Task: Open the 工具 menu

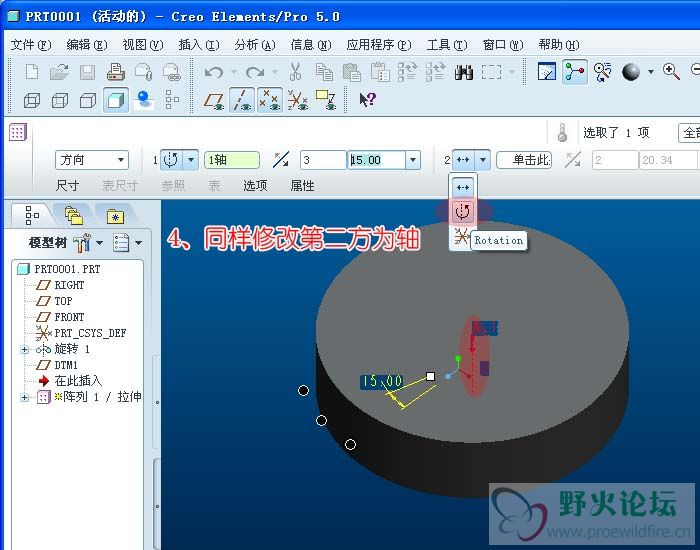Action: coord(447,45)
